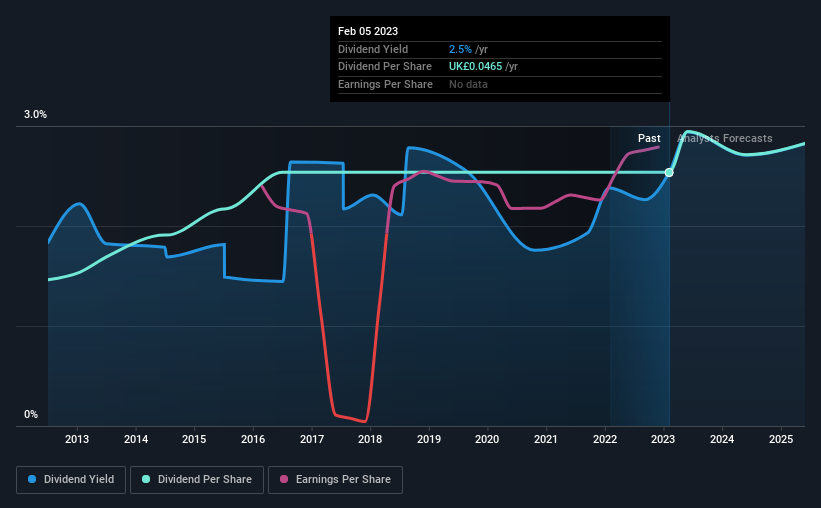The image size is (821, 508).
Task: Click the 2014 x-axis label
Action: click(136, 439)
